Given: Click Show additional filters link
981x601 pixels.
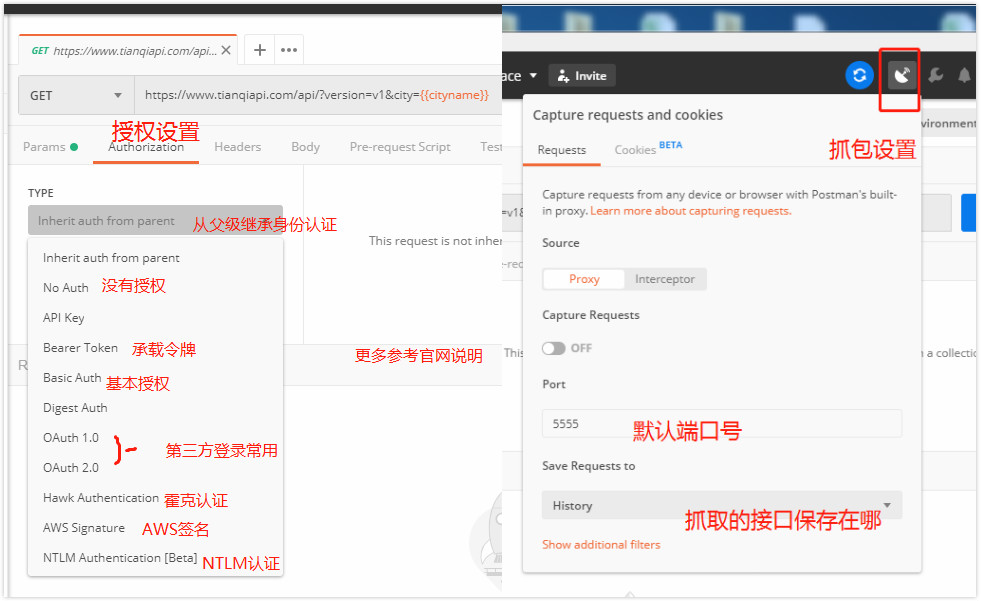Looking at the screenshot, I should click(601, 545).
